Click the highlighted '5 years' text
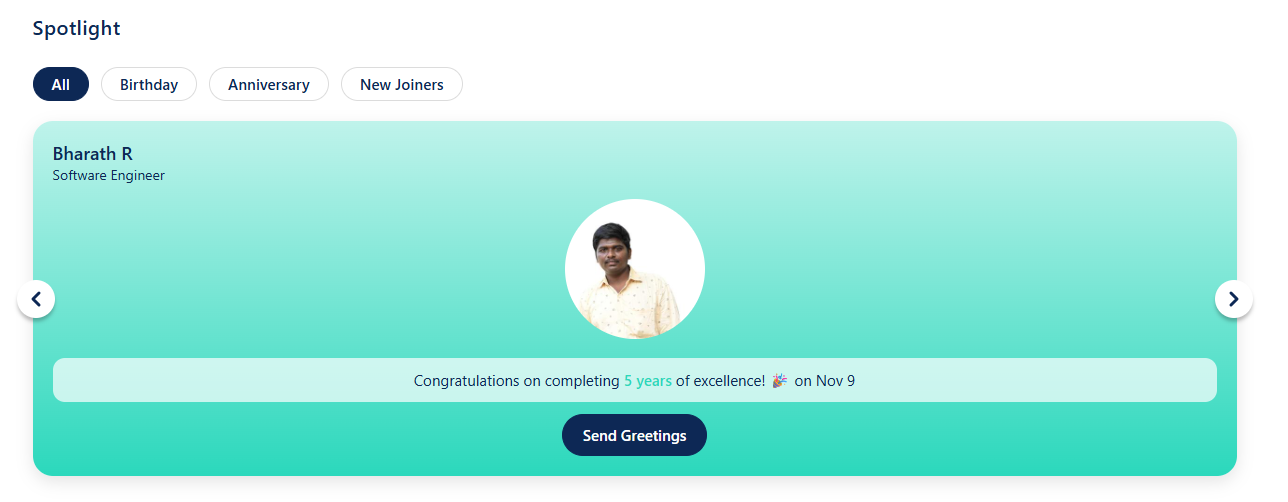This screenshot has height=502, width=1288. click(x=648, y=381)
